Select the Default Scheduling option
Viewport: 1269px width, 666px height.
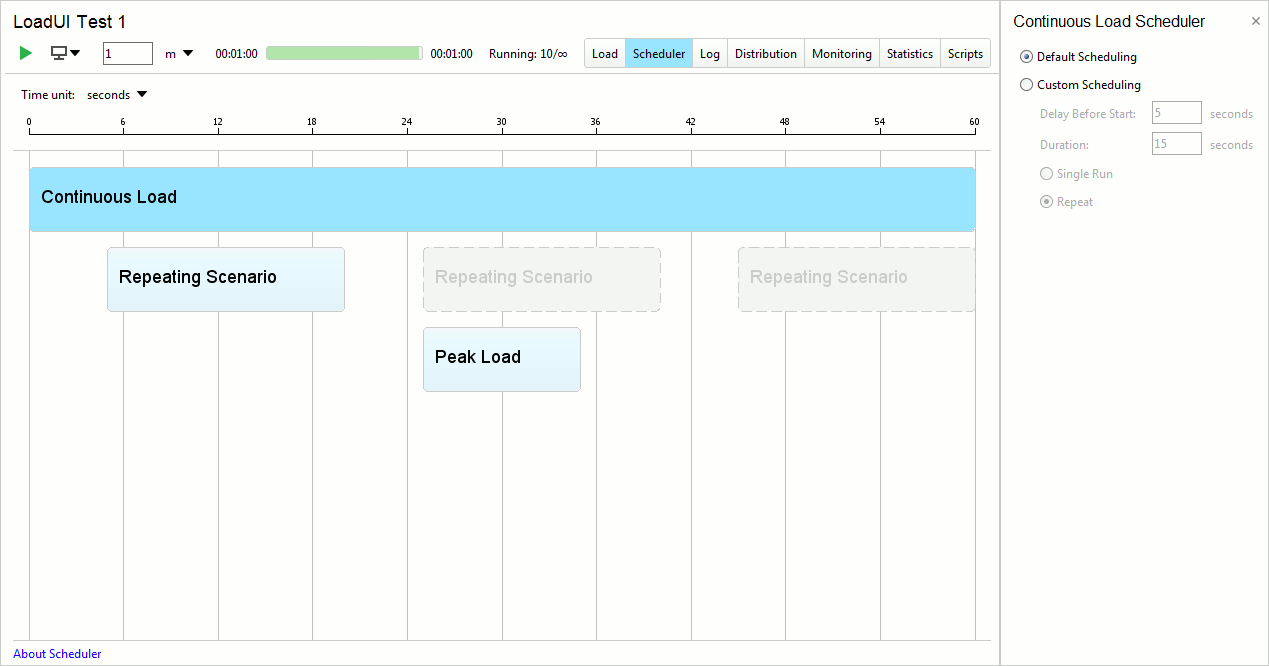(x=1026, y=56)
